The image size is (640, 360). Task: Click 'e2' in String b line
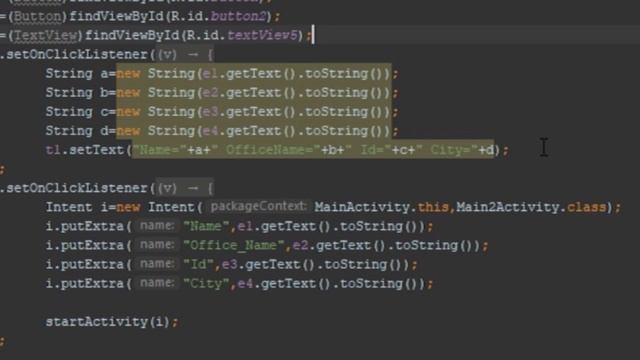210,93
